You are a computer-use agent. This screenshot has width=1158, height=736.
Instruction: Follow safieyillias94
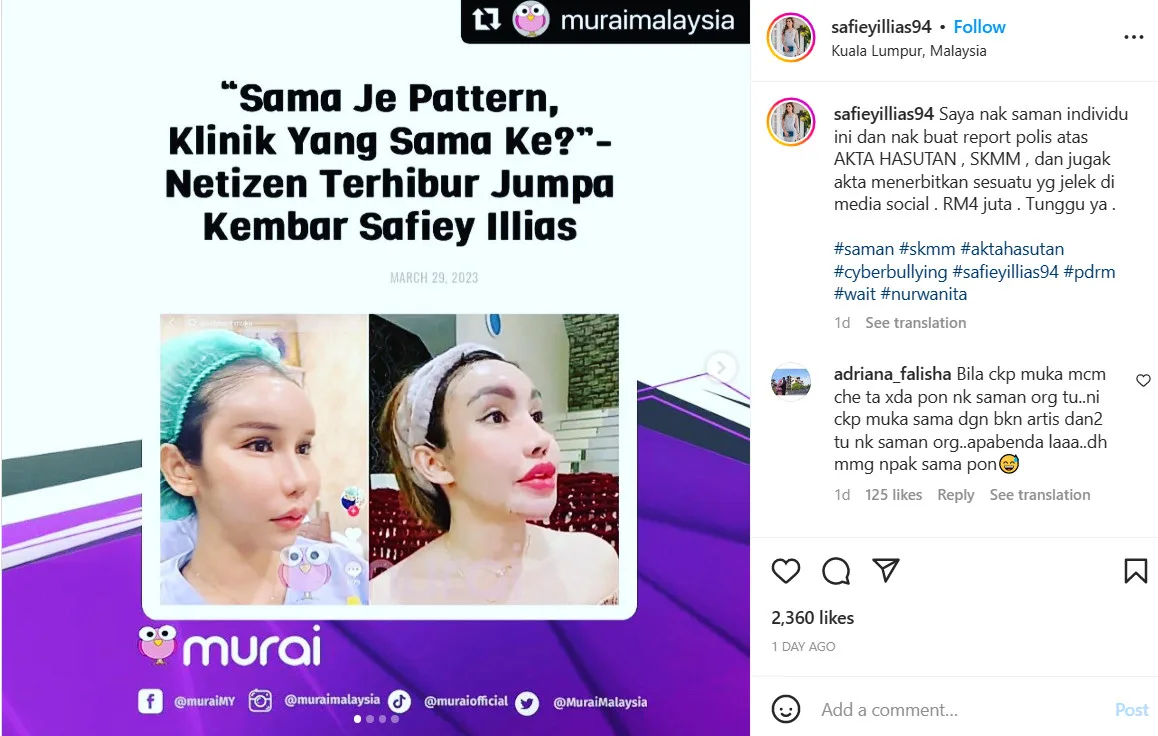pos(979,27)
